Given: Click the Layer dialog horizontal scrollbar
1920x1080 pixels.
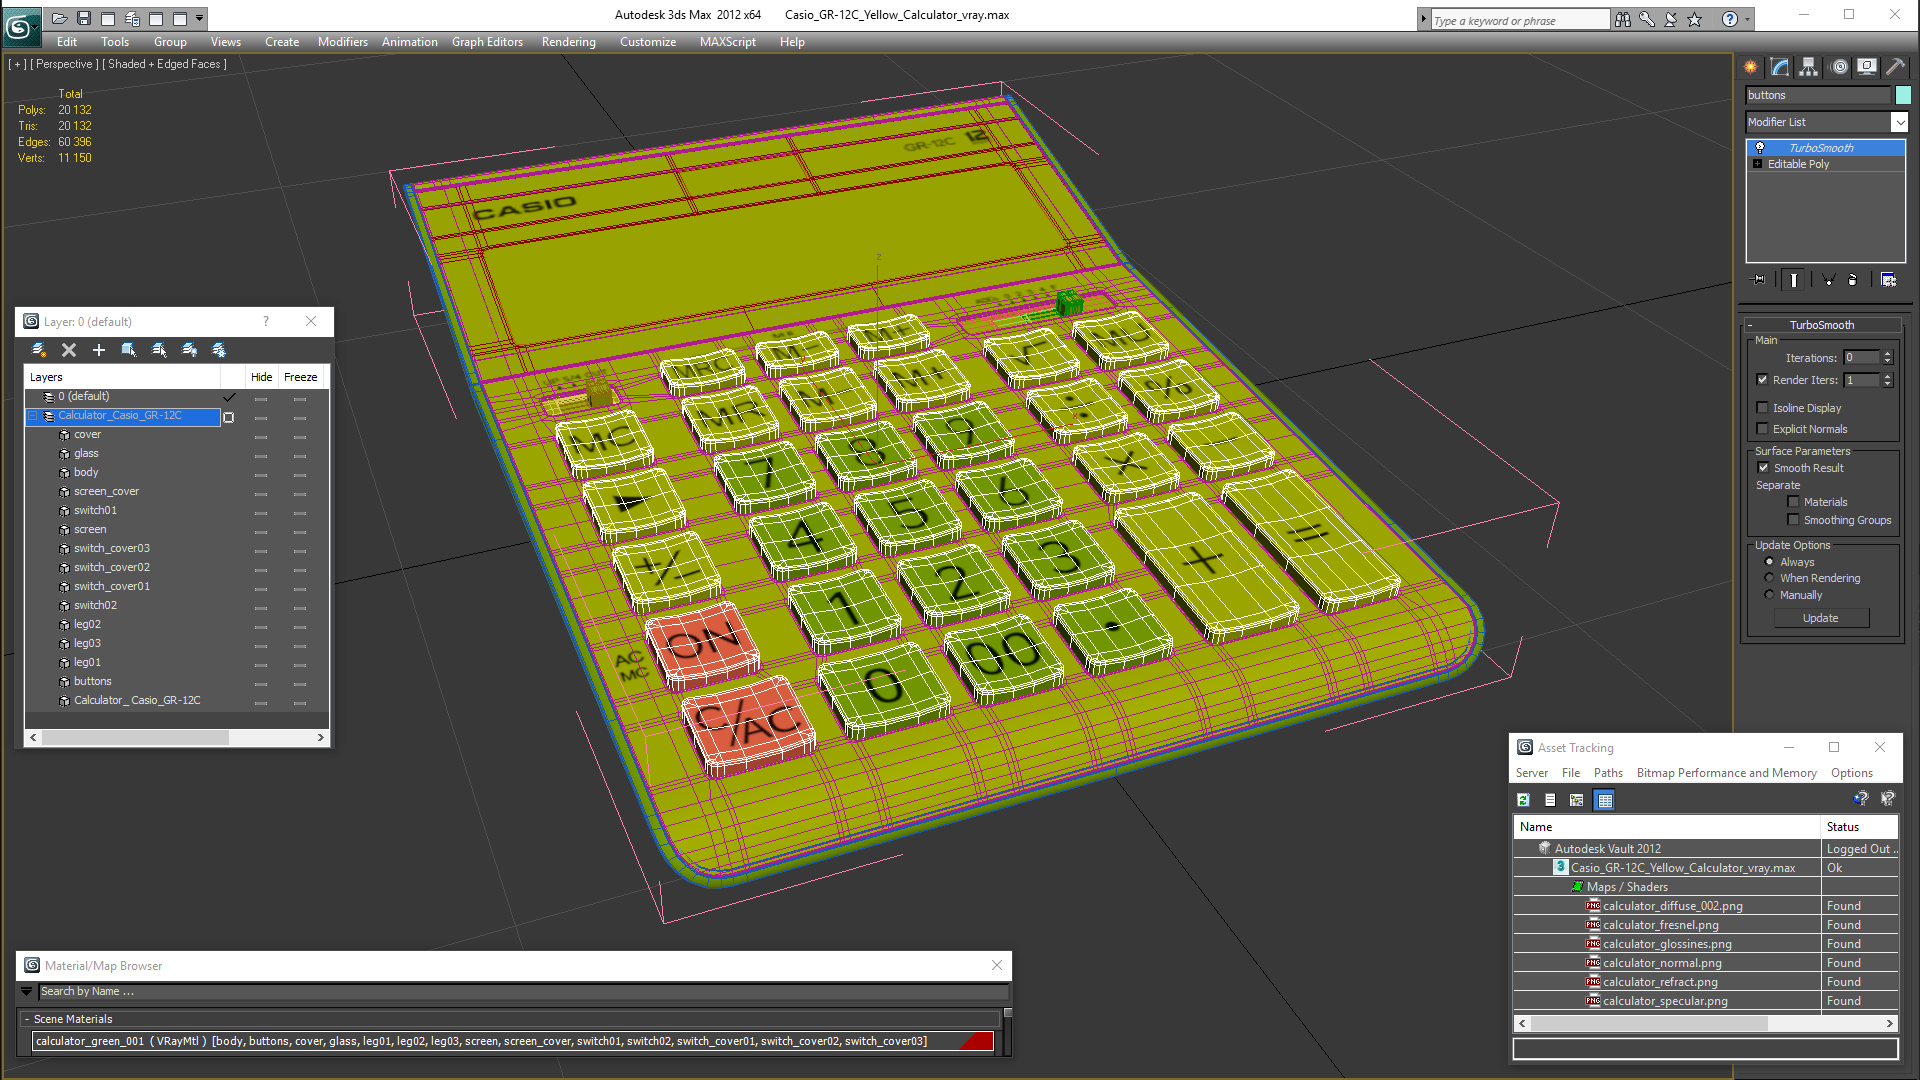Looking at the screenshot, I should click(177, 738).
